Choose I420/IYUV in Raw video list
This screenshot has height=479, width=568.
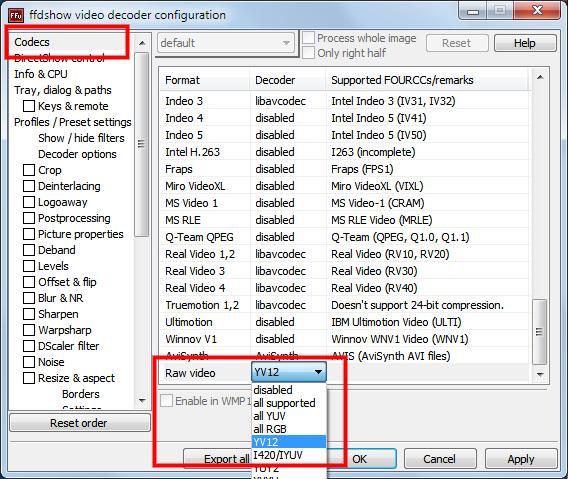pyautogui.click(x=289, y=455)
